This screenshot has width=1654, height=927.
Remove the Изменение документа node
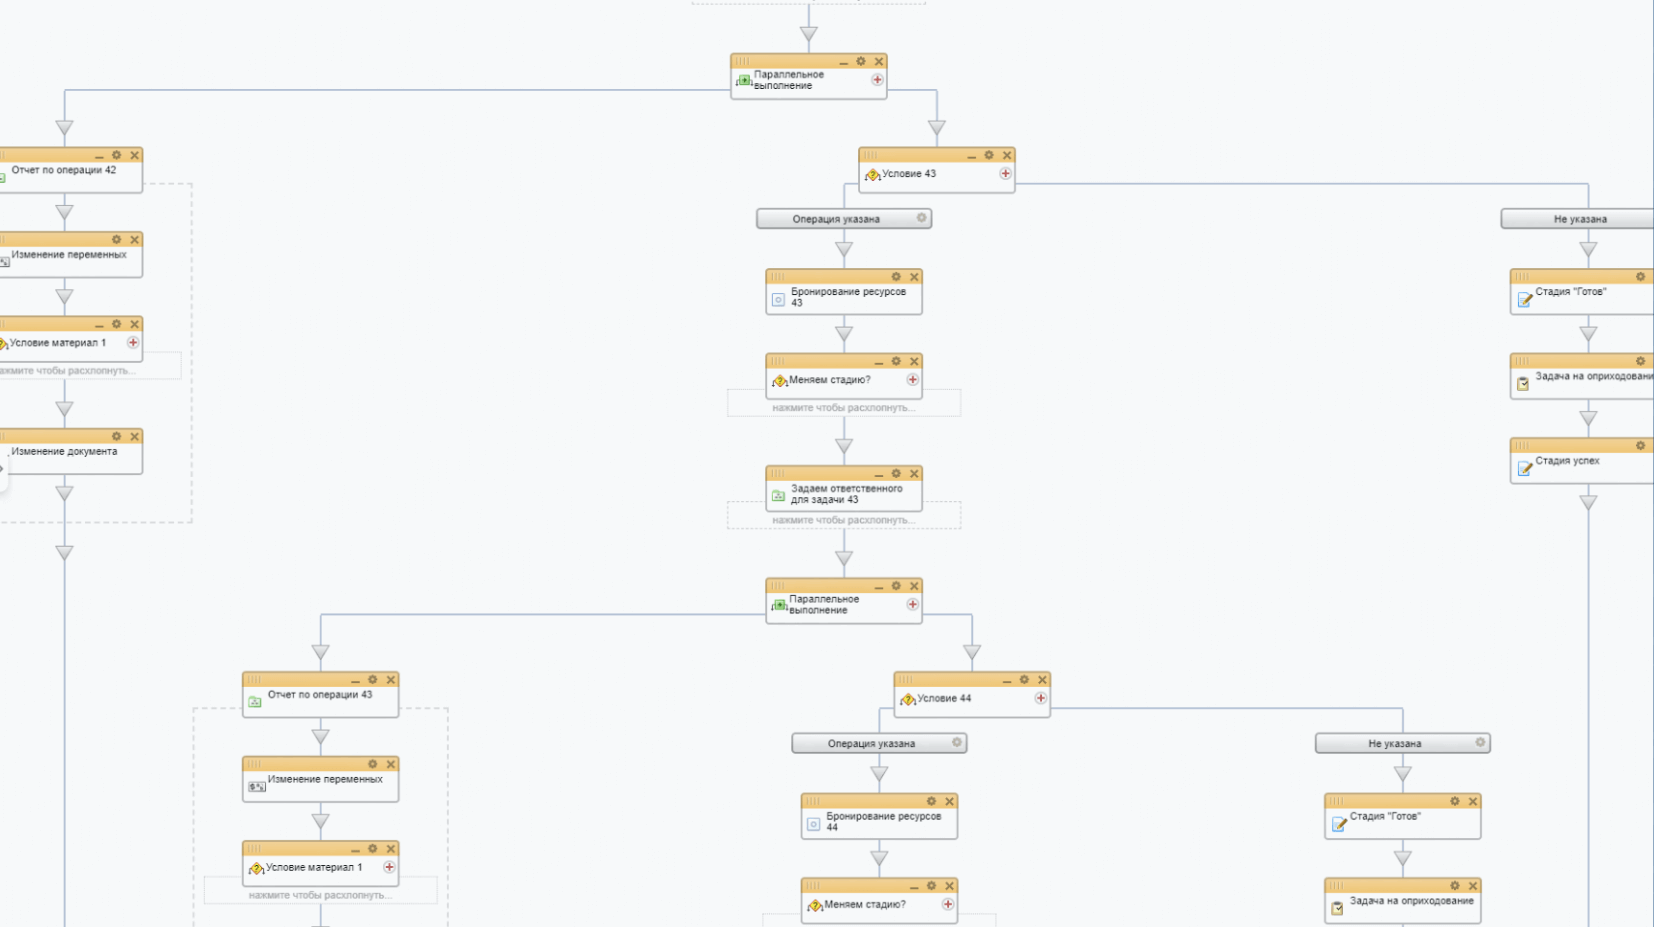click(135, 436)
